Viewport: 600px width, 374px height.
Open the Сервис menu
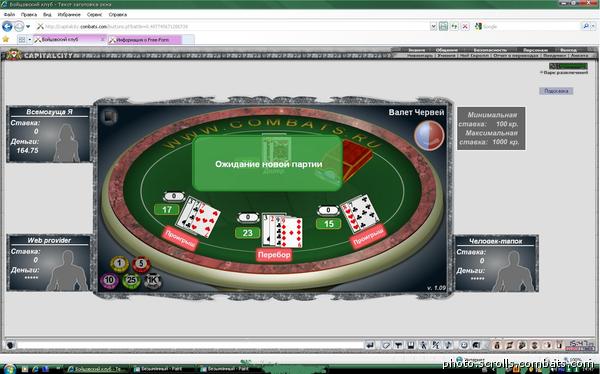(x=94, y=15)
